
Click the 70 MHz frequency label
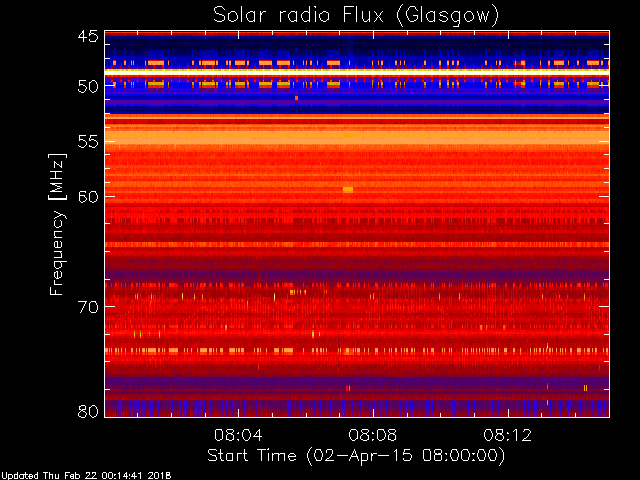tap(88, 307)
